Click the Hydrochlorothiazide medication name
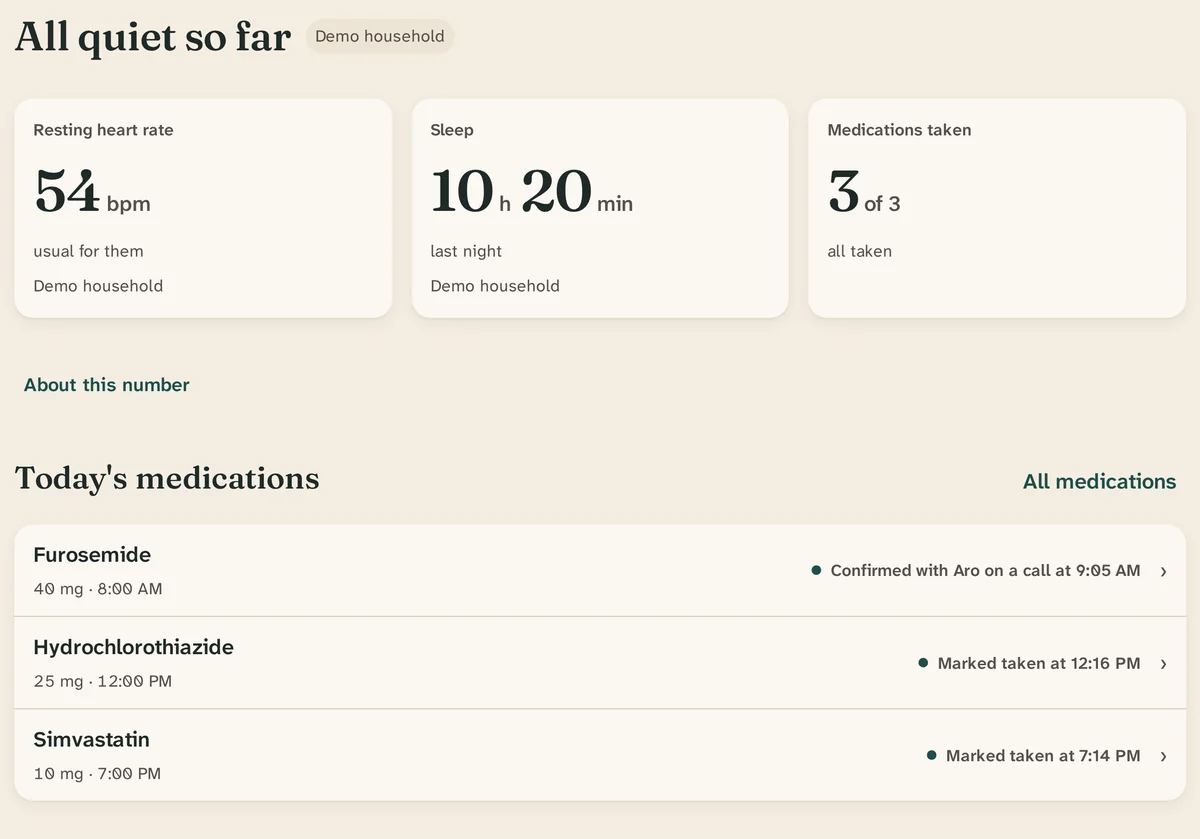This screenshot has width=1200, height=839. (x=133, y=647)
